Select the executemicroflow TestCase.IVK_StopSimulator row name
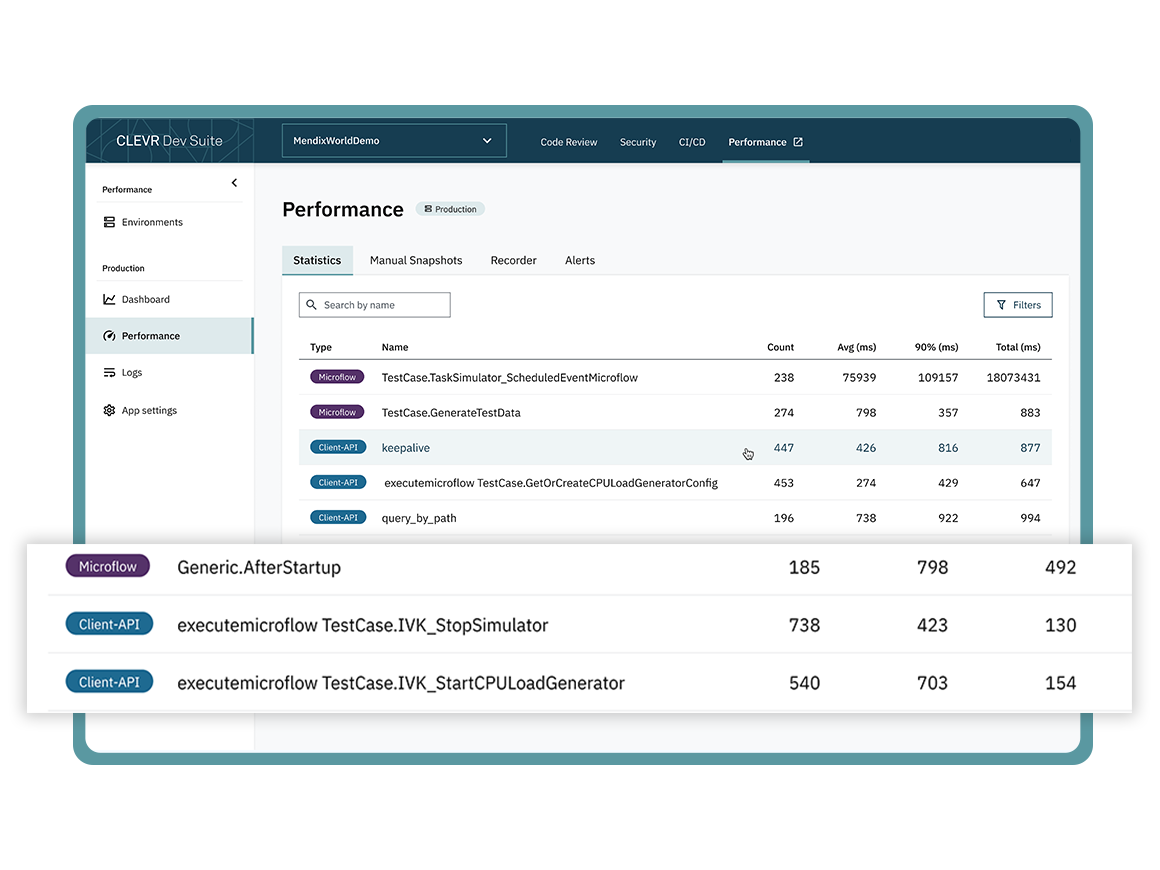 pos(362,625)
